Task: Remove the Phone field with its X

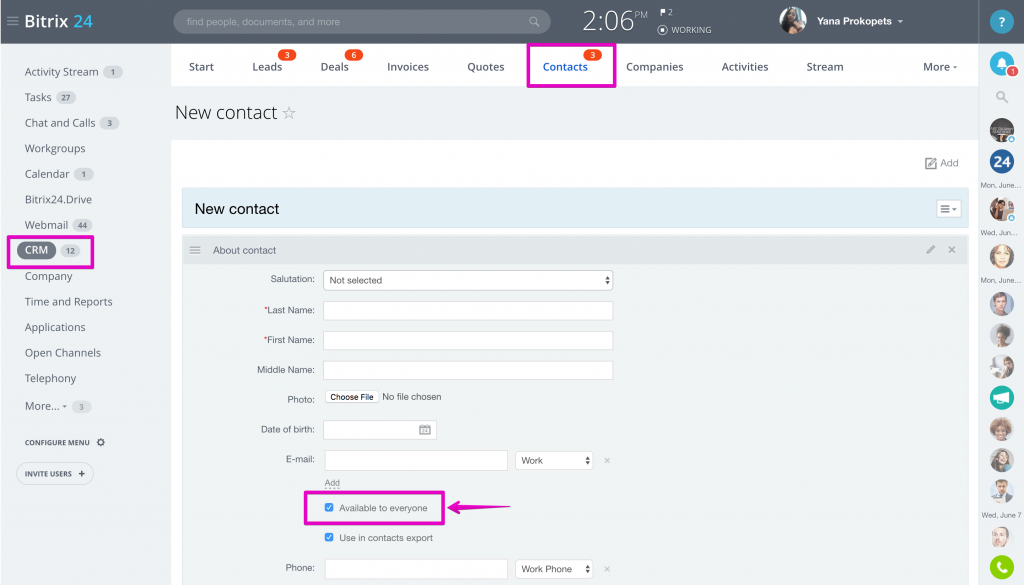Action: (x=607, y=569)
